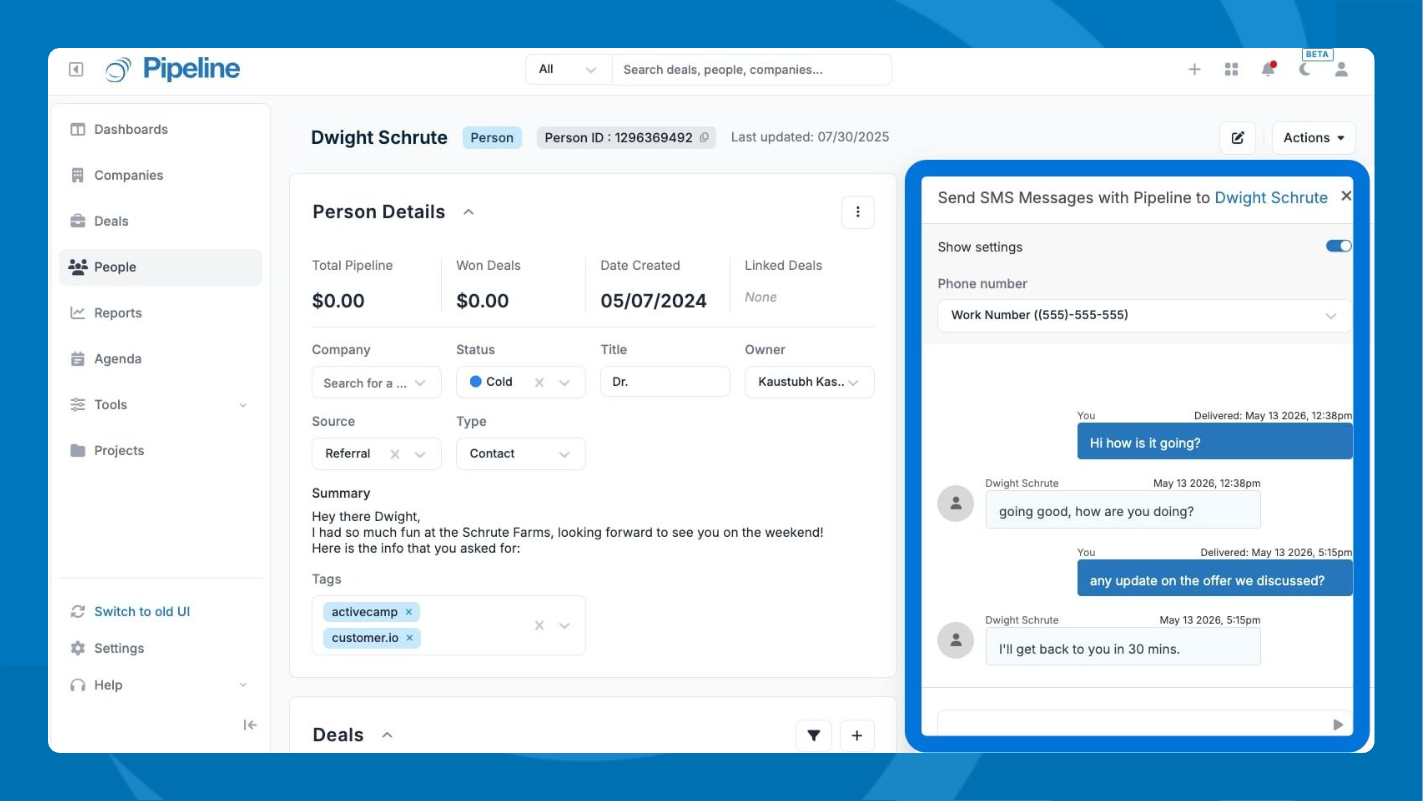
Task: Toggle the Show settings switch
Action: coord(1338,246)
